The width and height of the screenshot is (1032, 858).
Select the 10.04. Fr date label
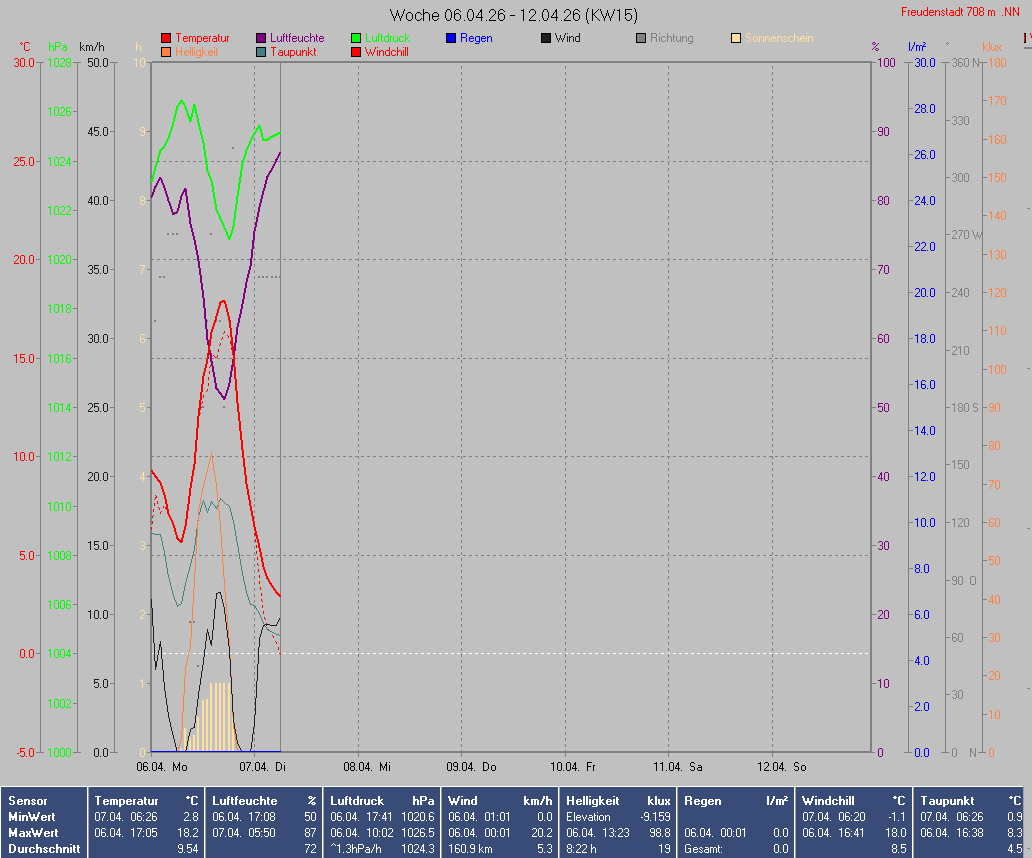click(x=573, y=767)
